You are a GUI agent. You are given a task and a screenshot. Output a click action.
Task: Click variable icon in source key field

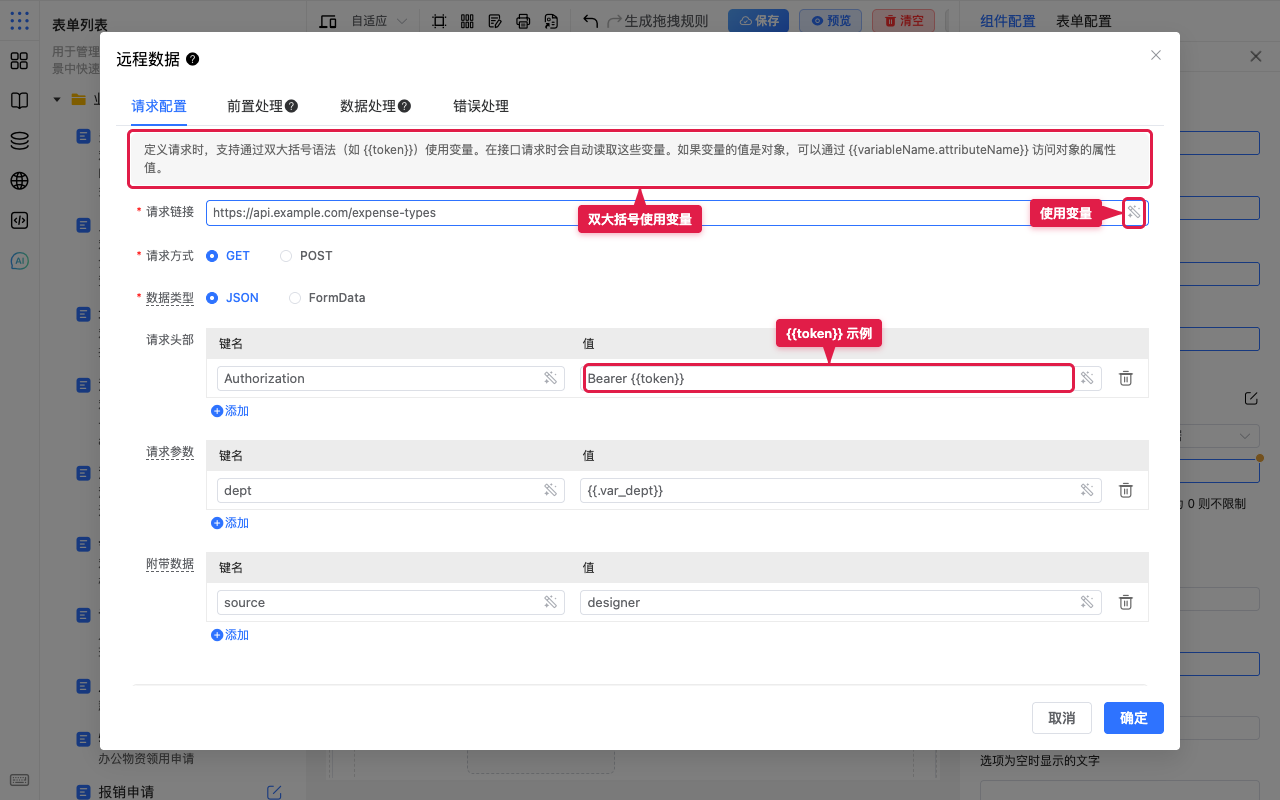550,602
